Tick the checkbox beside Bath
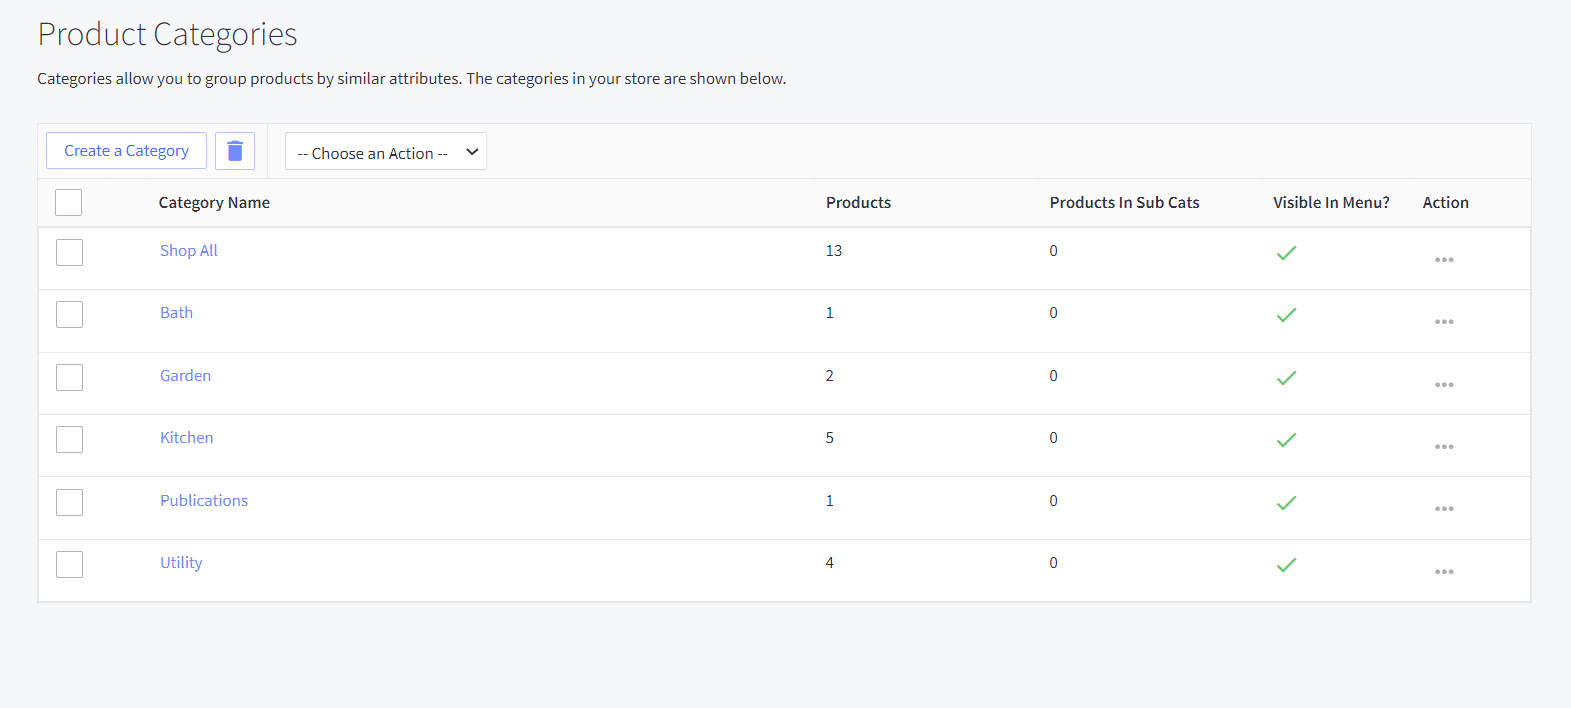 [x=70, y=315]
